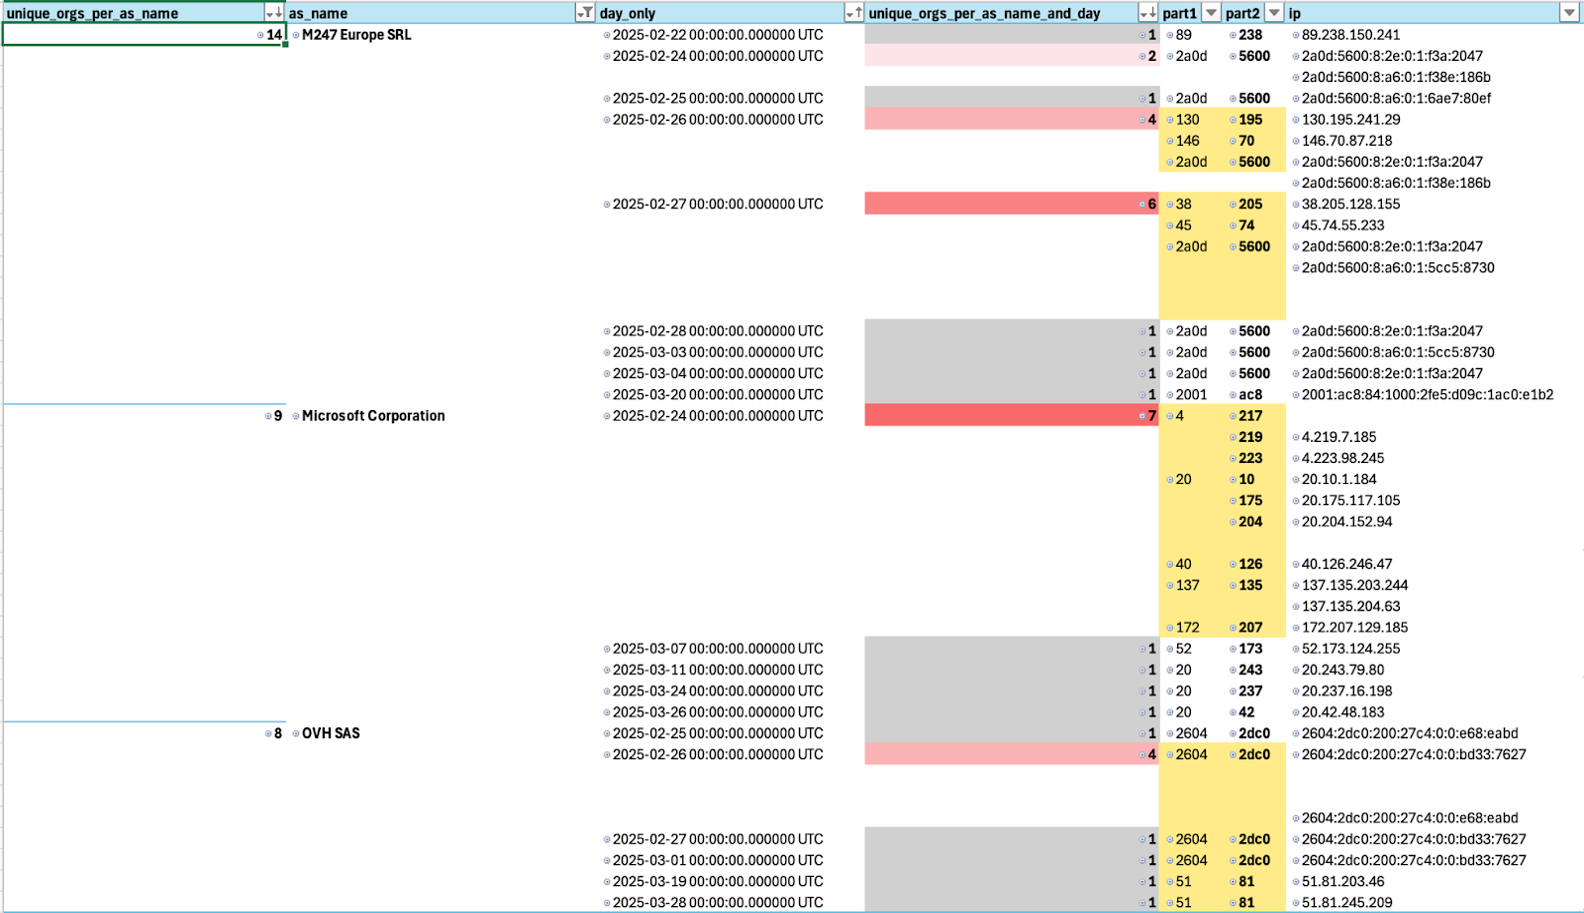Collapse the part1 value 89 node

point(1170,35)
